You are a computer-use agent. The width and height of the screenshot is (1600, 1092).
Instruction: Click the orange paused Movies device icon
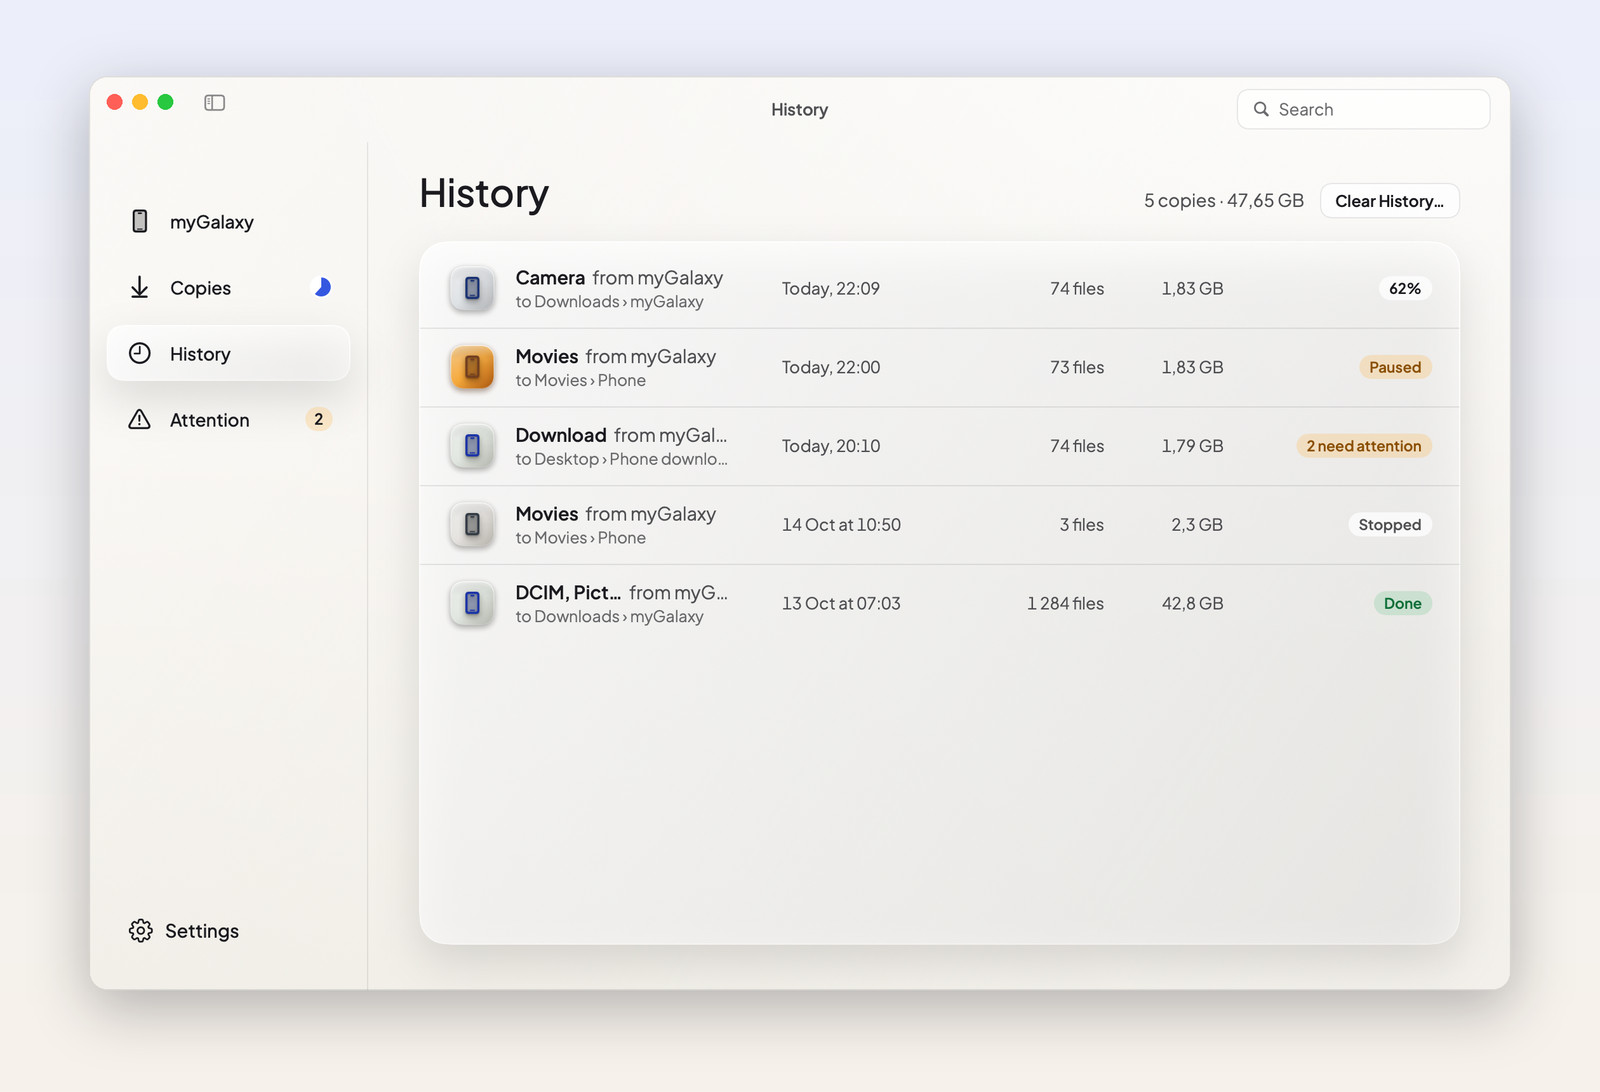pos(472,367)
